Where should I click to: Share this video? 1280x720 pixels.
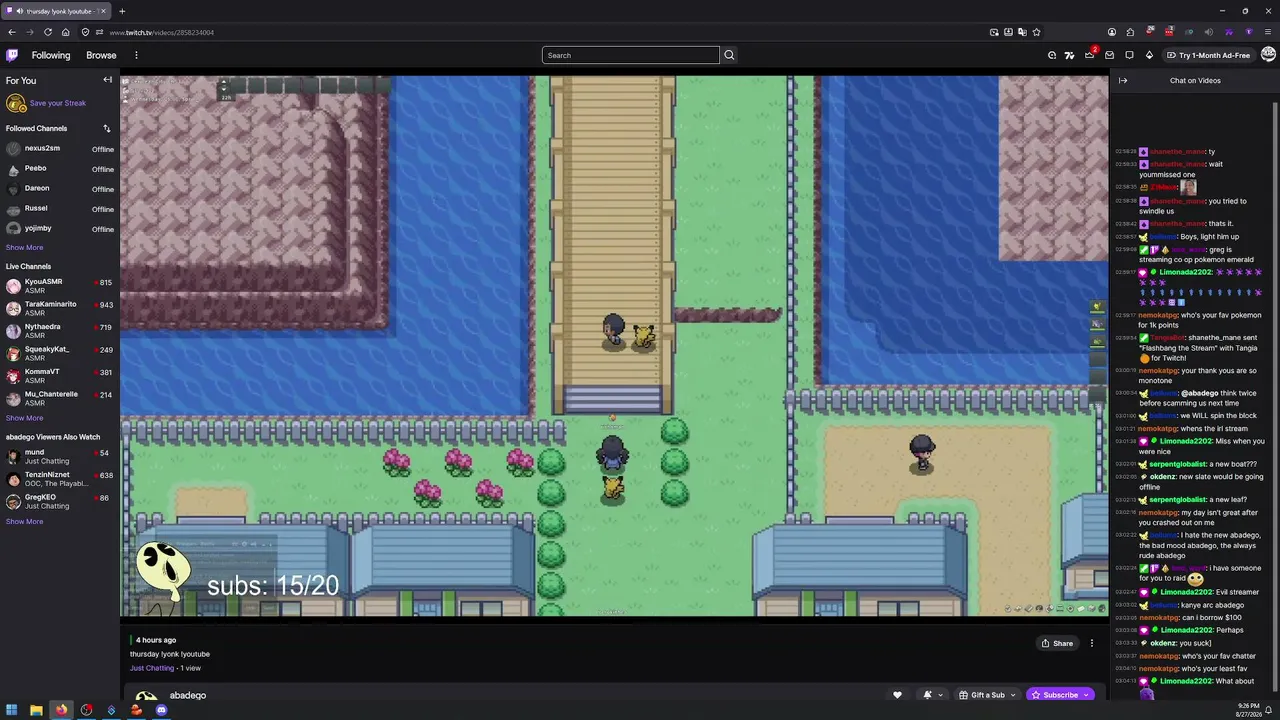tap(1057, 643)
